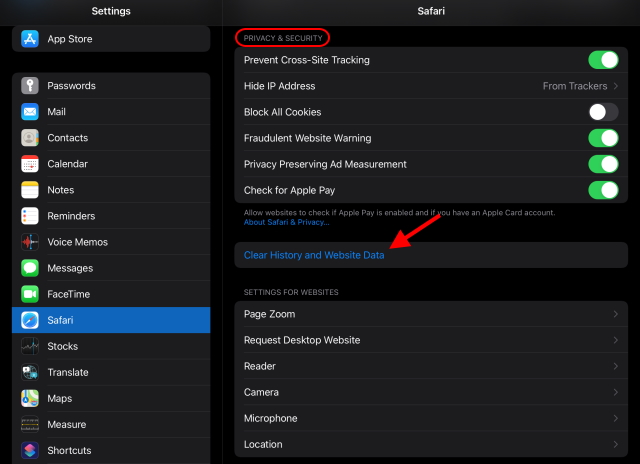Viewport: 640px width, 464px height.
Task: Tap the Translate icon
Action: 30,372
